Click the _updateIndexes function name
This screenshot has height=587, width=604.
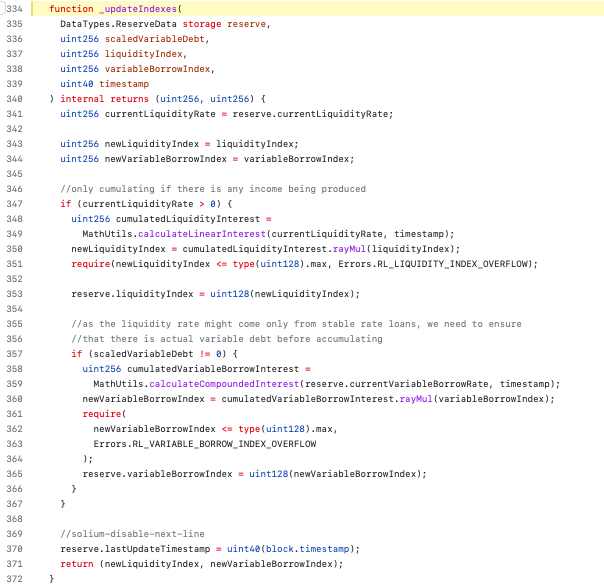[x=138, y=8]
